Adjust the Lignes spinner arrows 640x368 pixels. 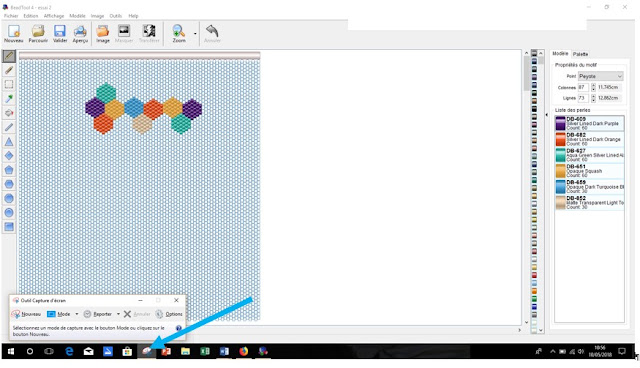click(x=593, y=98)
